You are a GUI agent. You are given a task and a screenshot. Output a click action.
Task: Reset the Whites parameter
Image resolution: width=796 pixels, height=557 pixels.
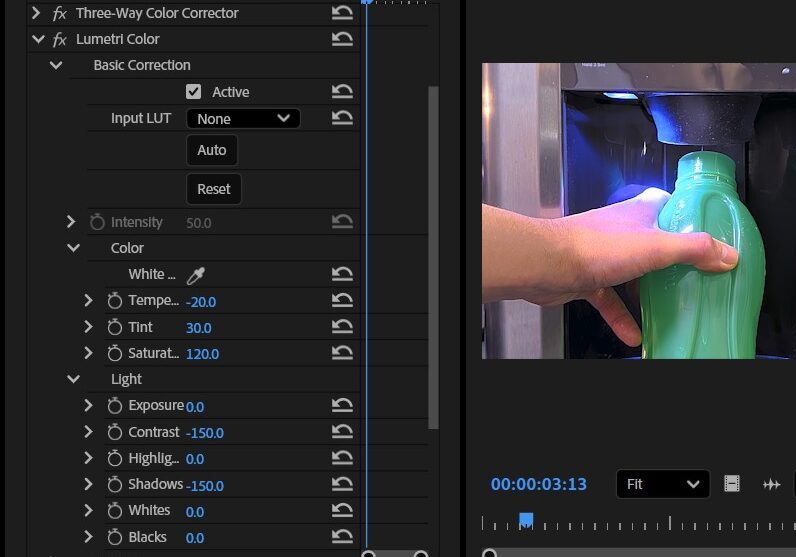(x=342, y=510)
